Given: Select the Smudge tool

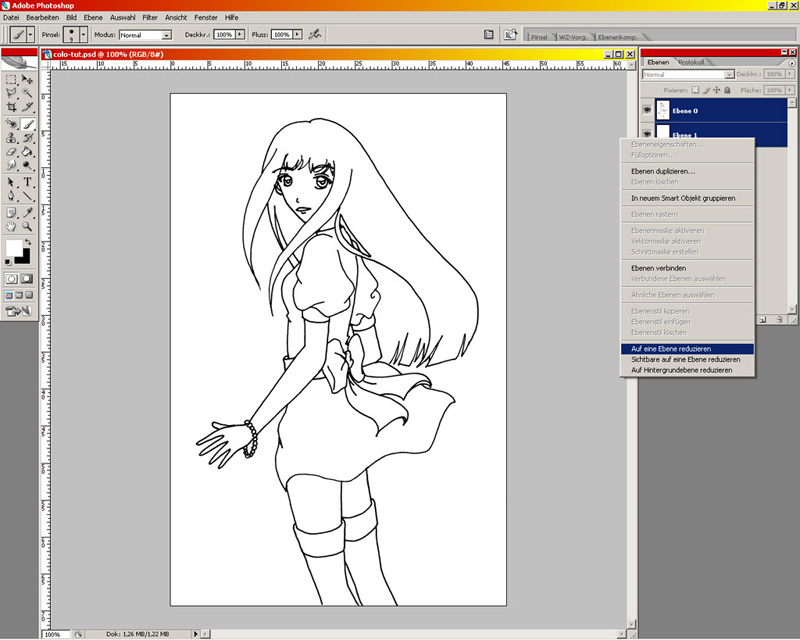Looking at the screenshot, I should [x=11, y=165].
